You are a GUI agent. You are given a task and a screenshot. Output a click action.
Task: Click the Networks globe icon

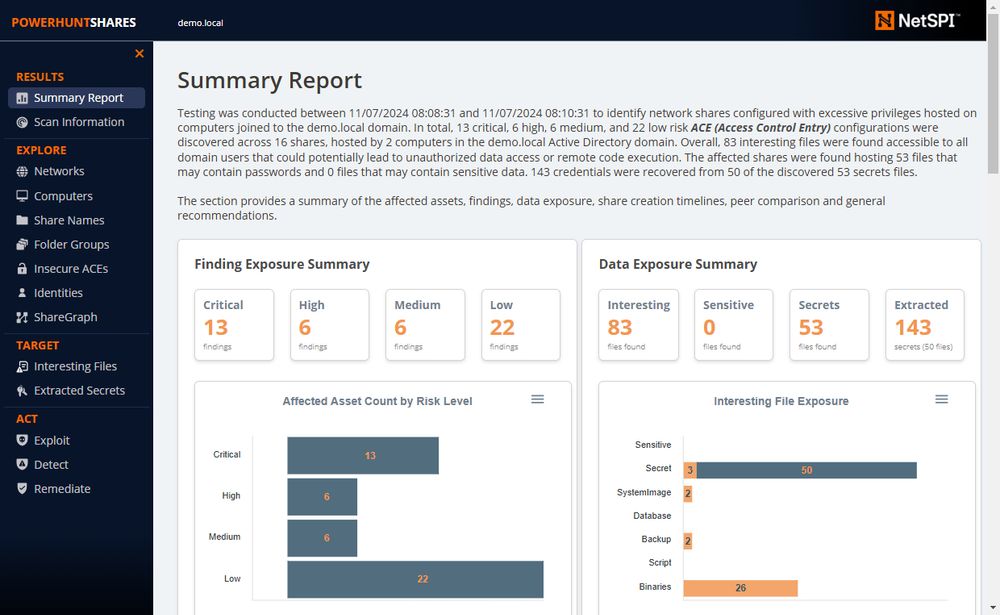click(22, 172)
